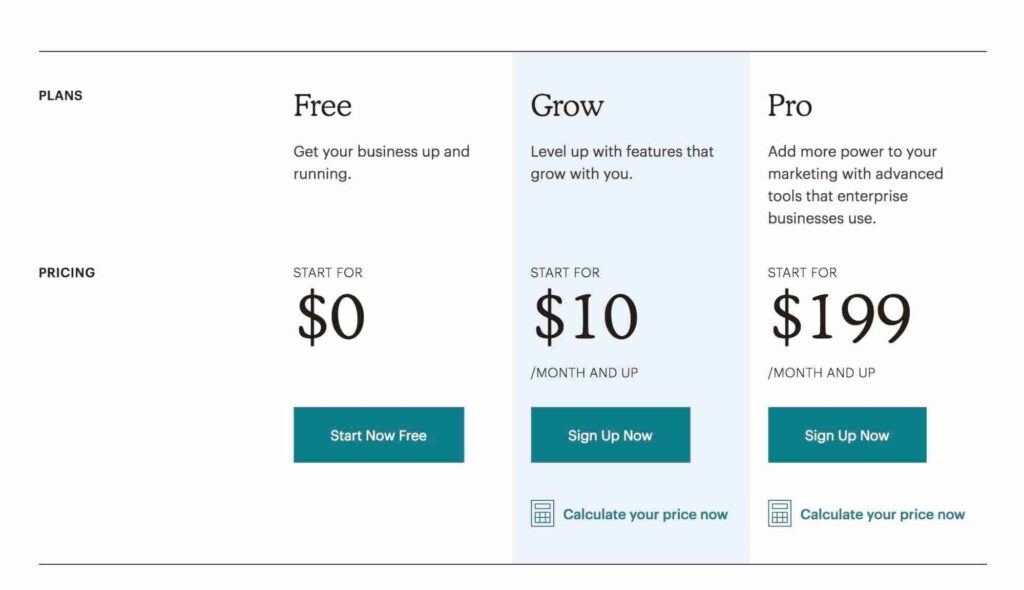Image resolution: width=1024 pixels, height=590 pixels.
Task: Click the calculator icon in the Grow column
Action: tap(542, 514)
